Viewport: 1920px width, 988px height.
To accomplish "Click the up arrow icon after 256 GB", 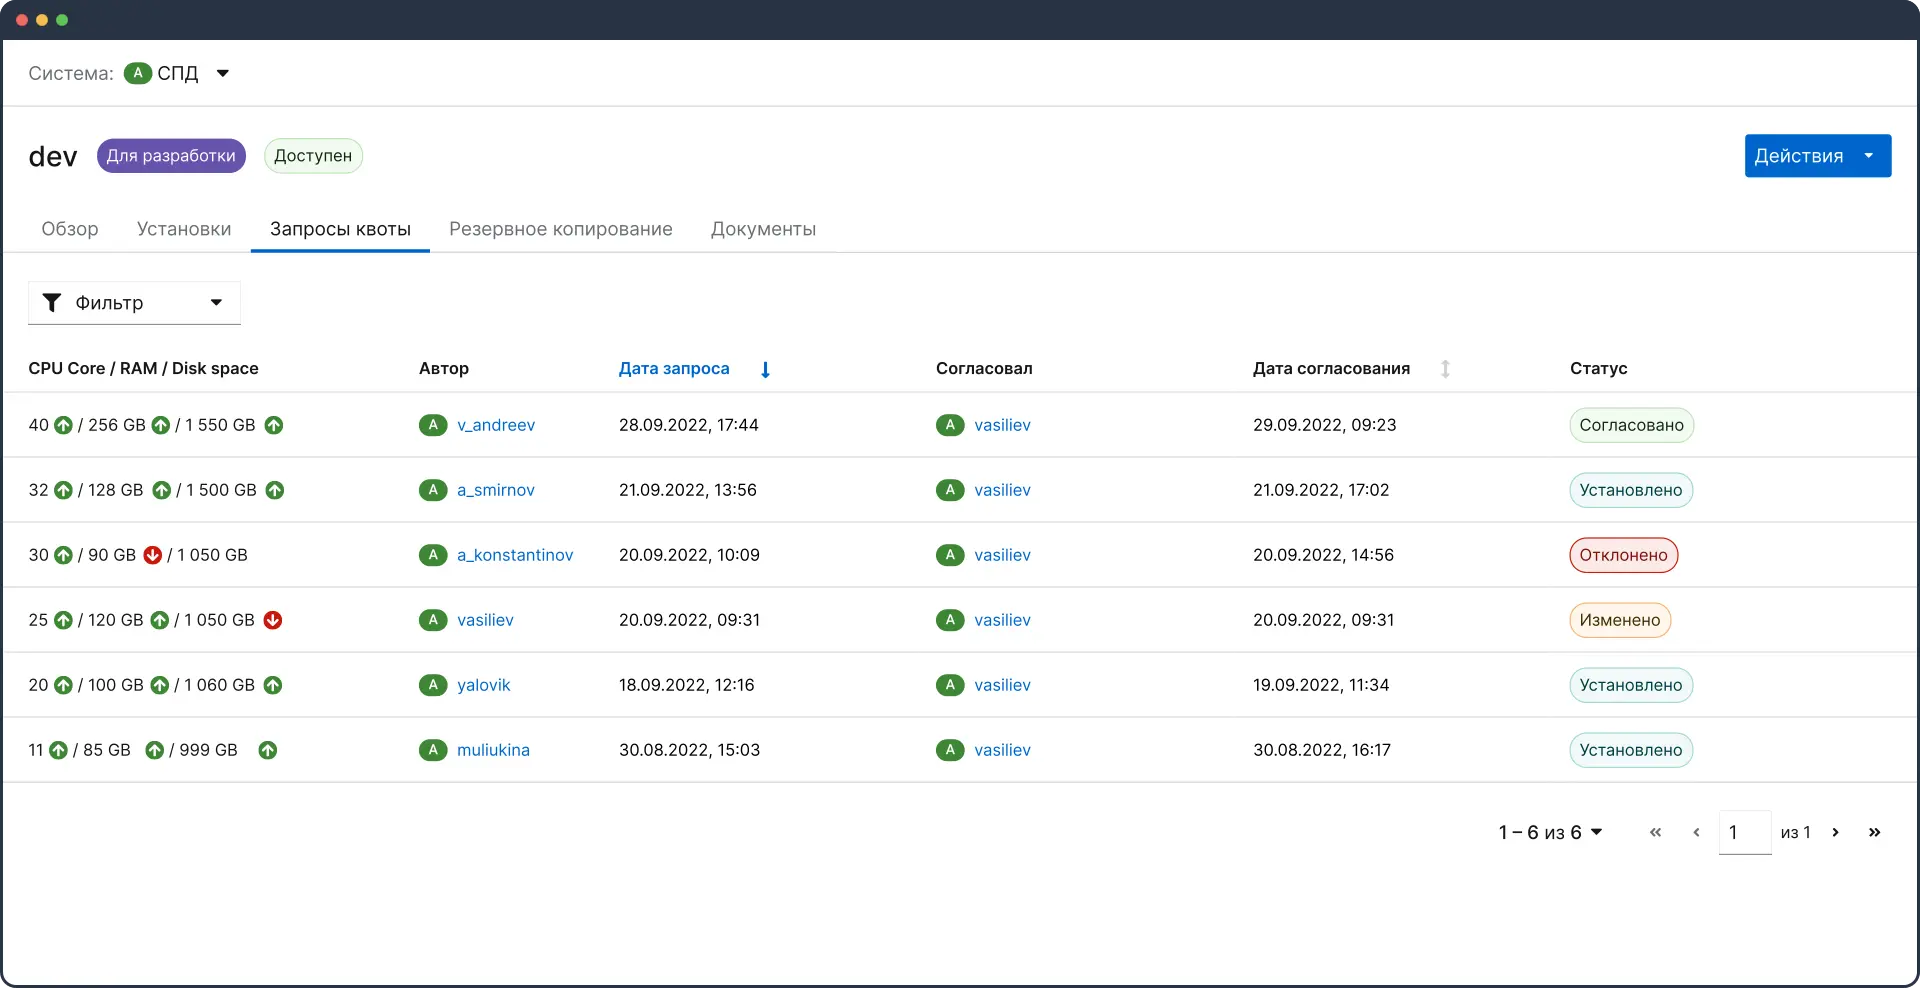I will [x=161, y=425].
